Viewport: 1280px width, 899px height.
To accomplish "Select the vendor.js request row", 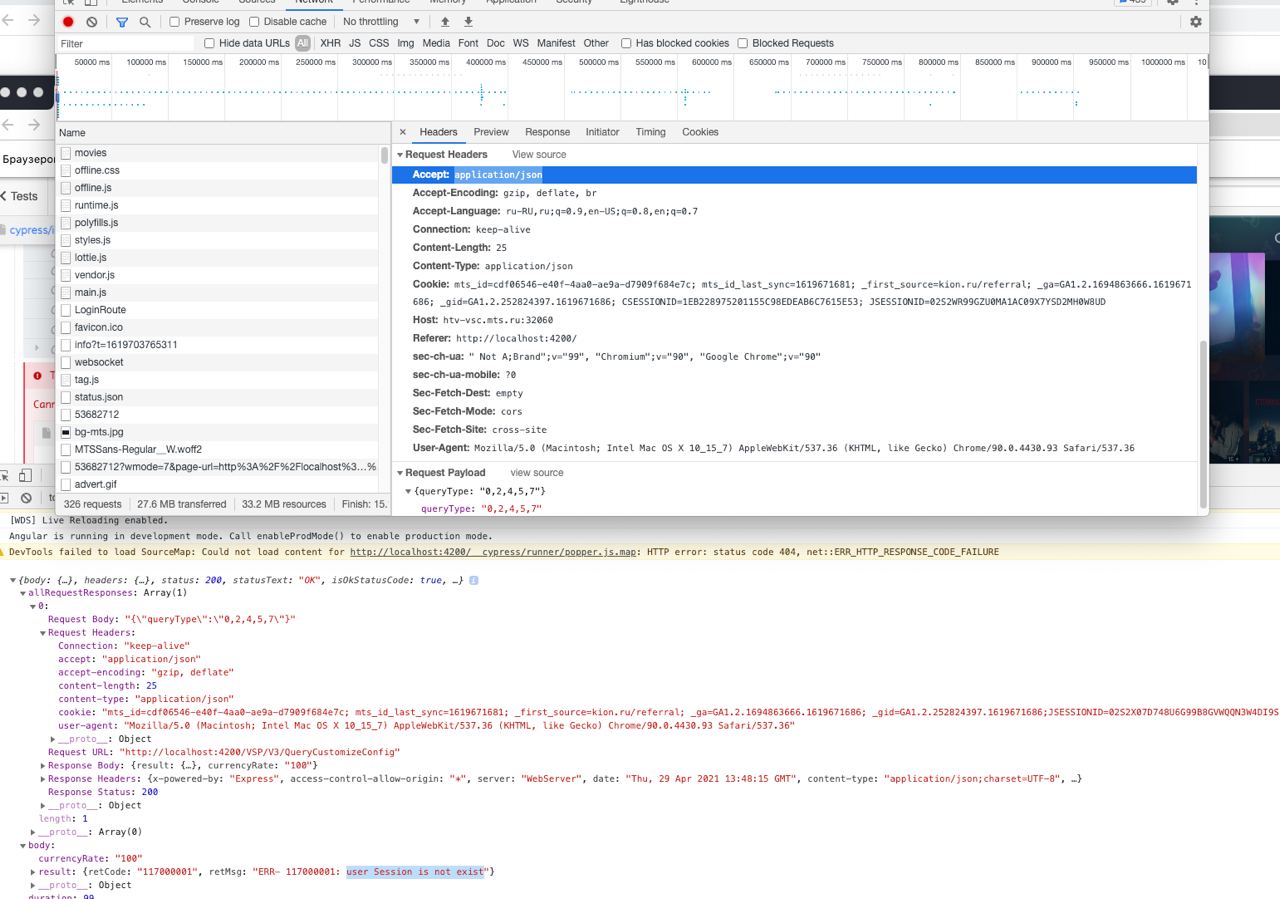I will pos(218,275).
